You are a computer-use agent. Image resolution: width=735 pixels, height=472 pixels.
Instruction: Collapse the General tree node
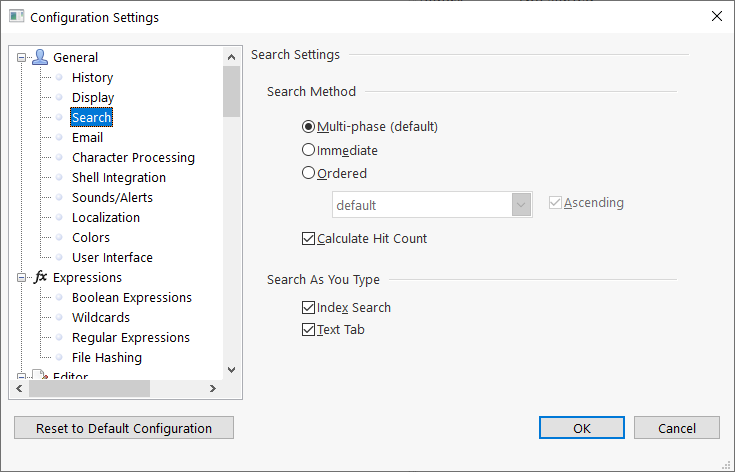[x=21, y=58]
